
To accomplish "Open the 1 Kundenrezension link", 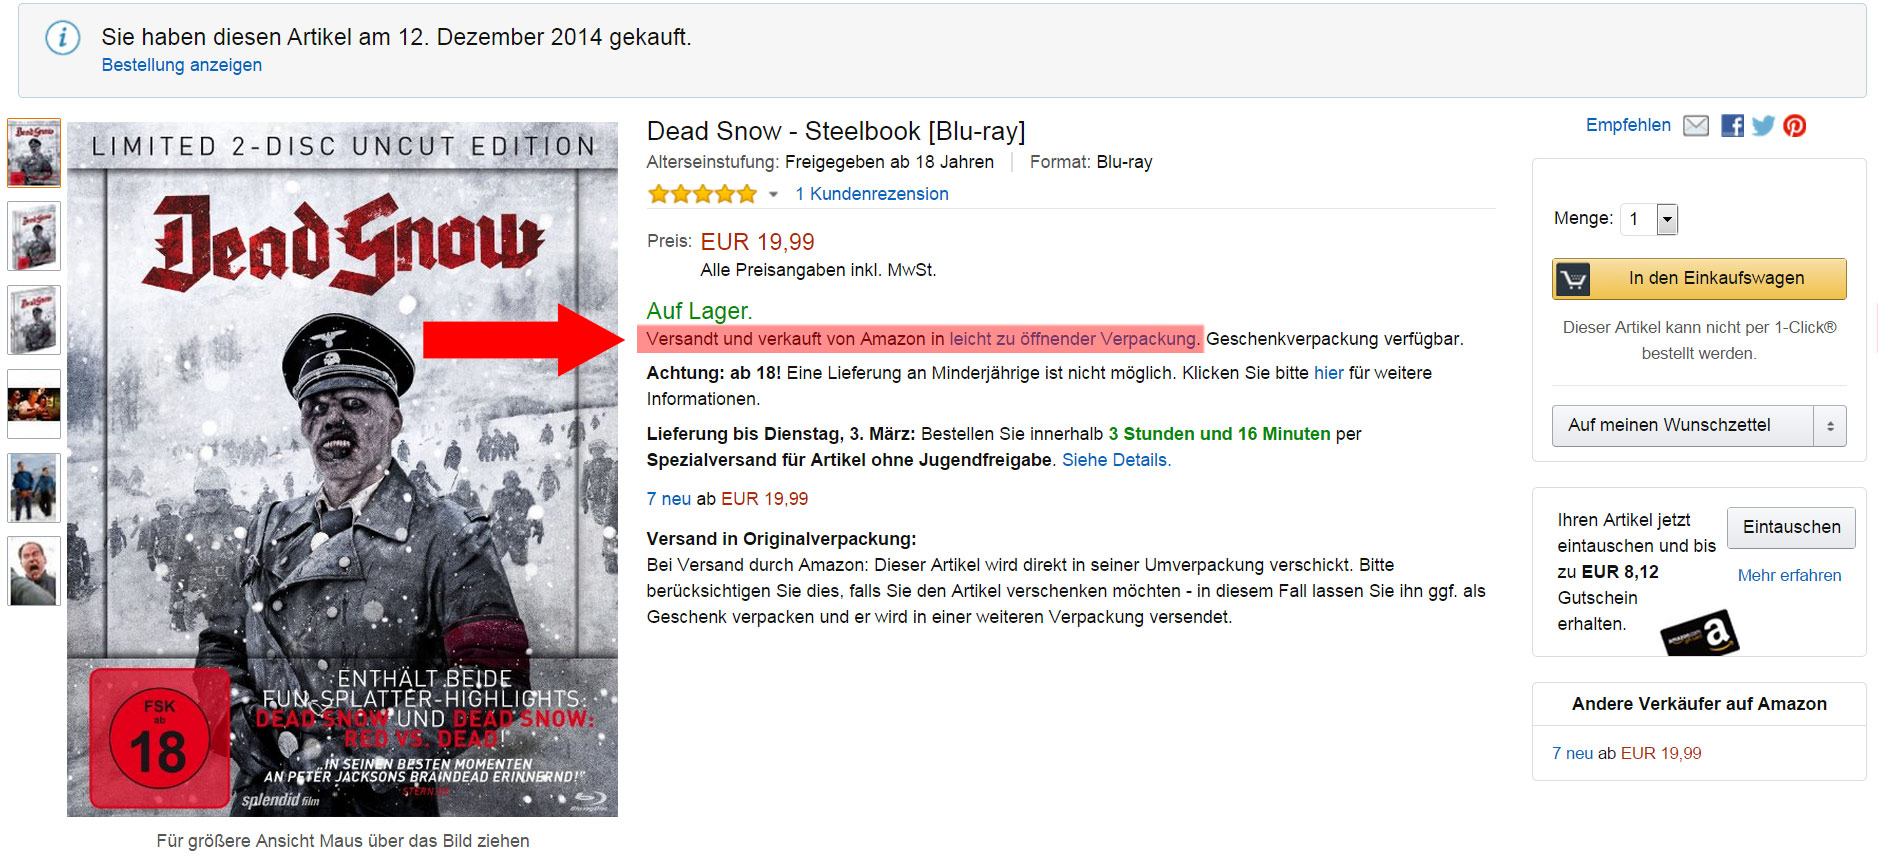I will (872, 194).
